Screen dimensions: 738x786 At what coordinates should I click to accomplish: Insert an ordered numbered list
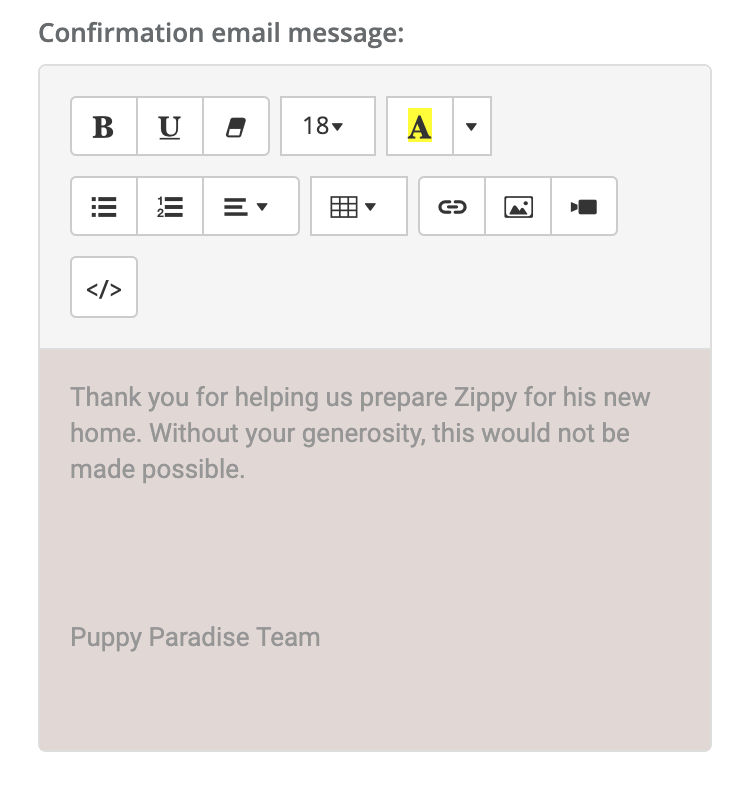click(x=170, y=206)
